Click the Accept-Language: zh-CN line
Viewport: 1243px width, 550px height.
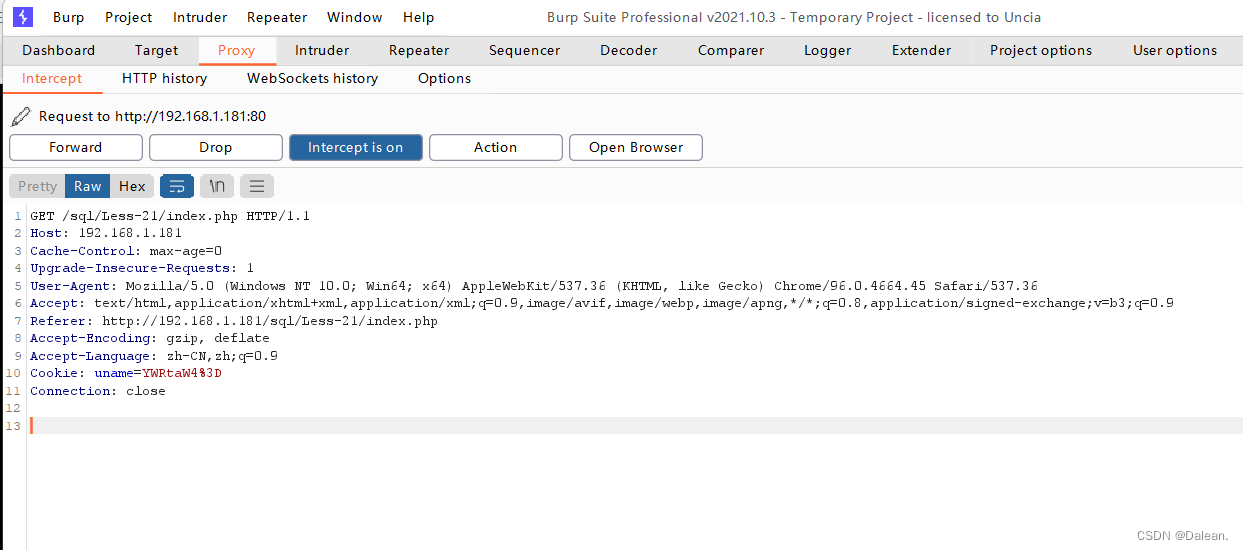(x=154, y=356)
